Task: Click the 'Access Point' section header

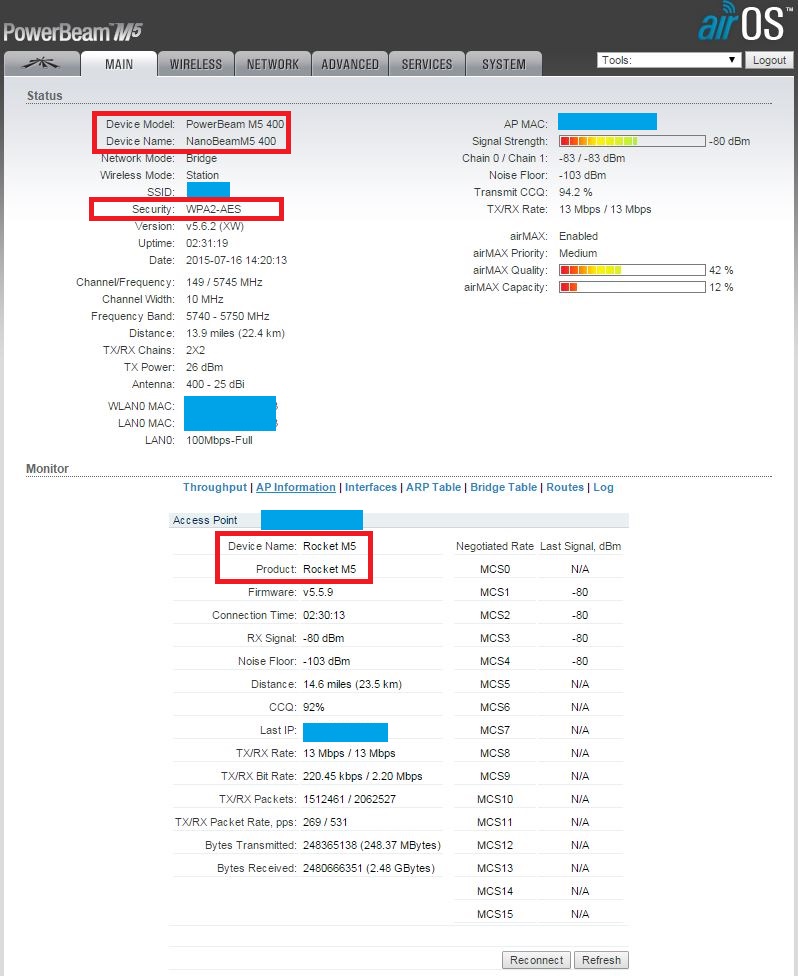Action: coord(205,520)
